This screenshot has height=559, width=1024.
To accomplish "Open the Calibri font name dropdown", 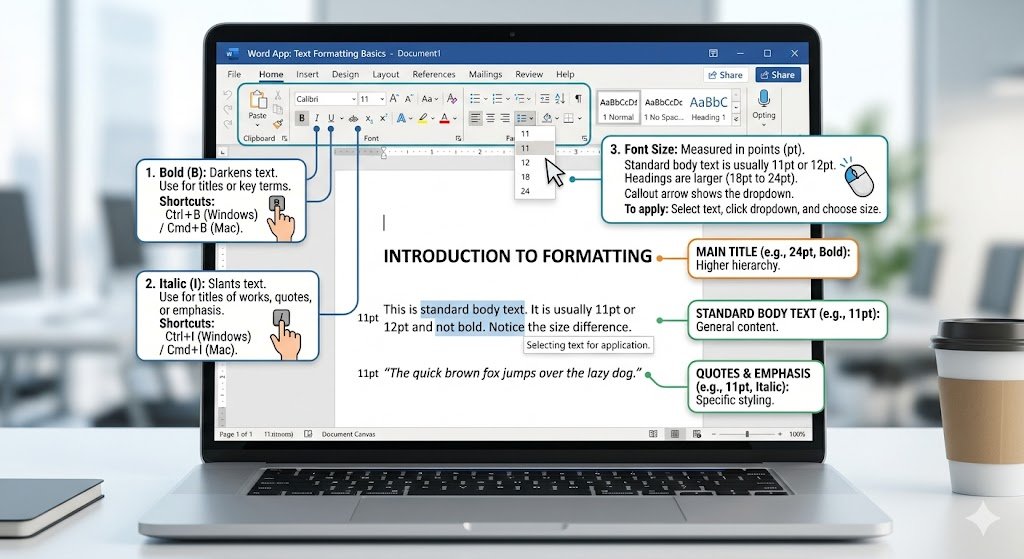I will [354, 99].
